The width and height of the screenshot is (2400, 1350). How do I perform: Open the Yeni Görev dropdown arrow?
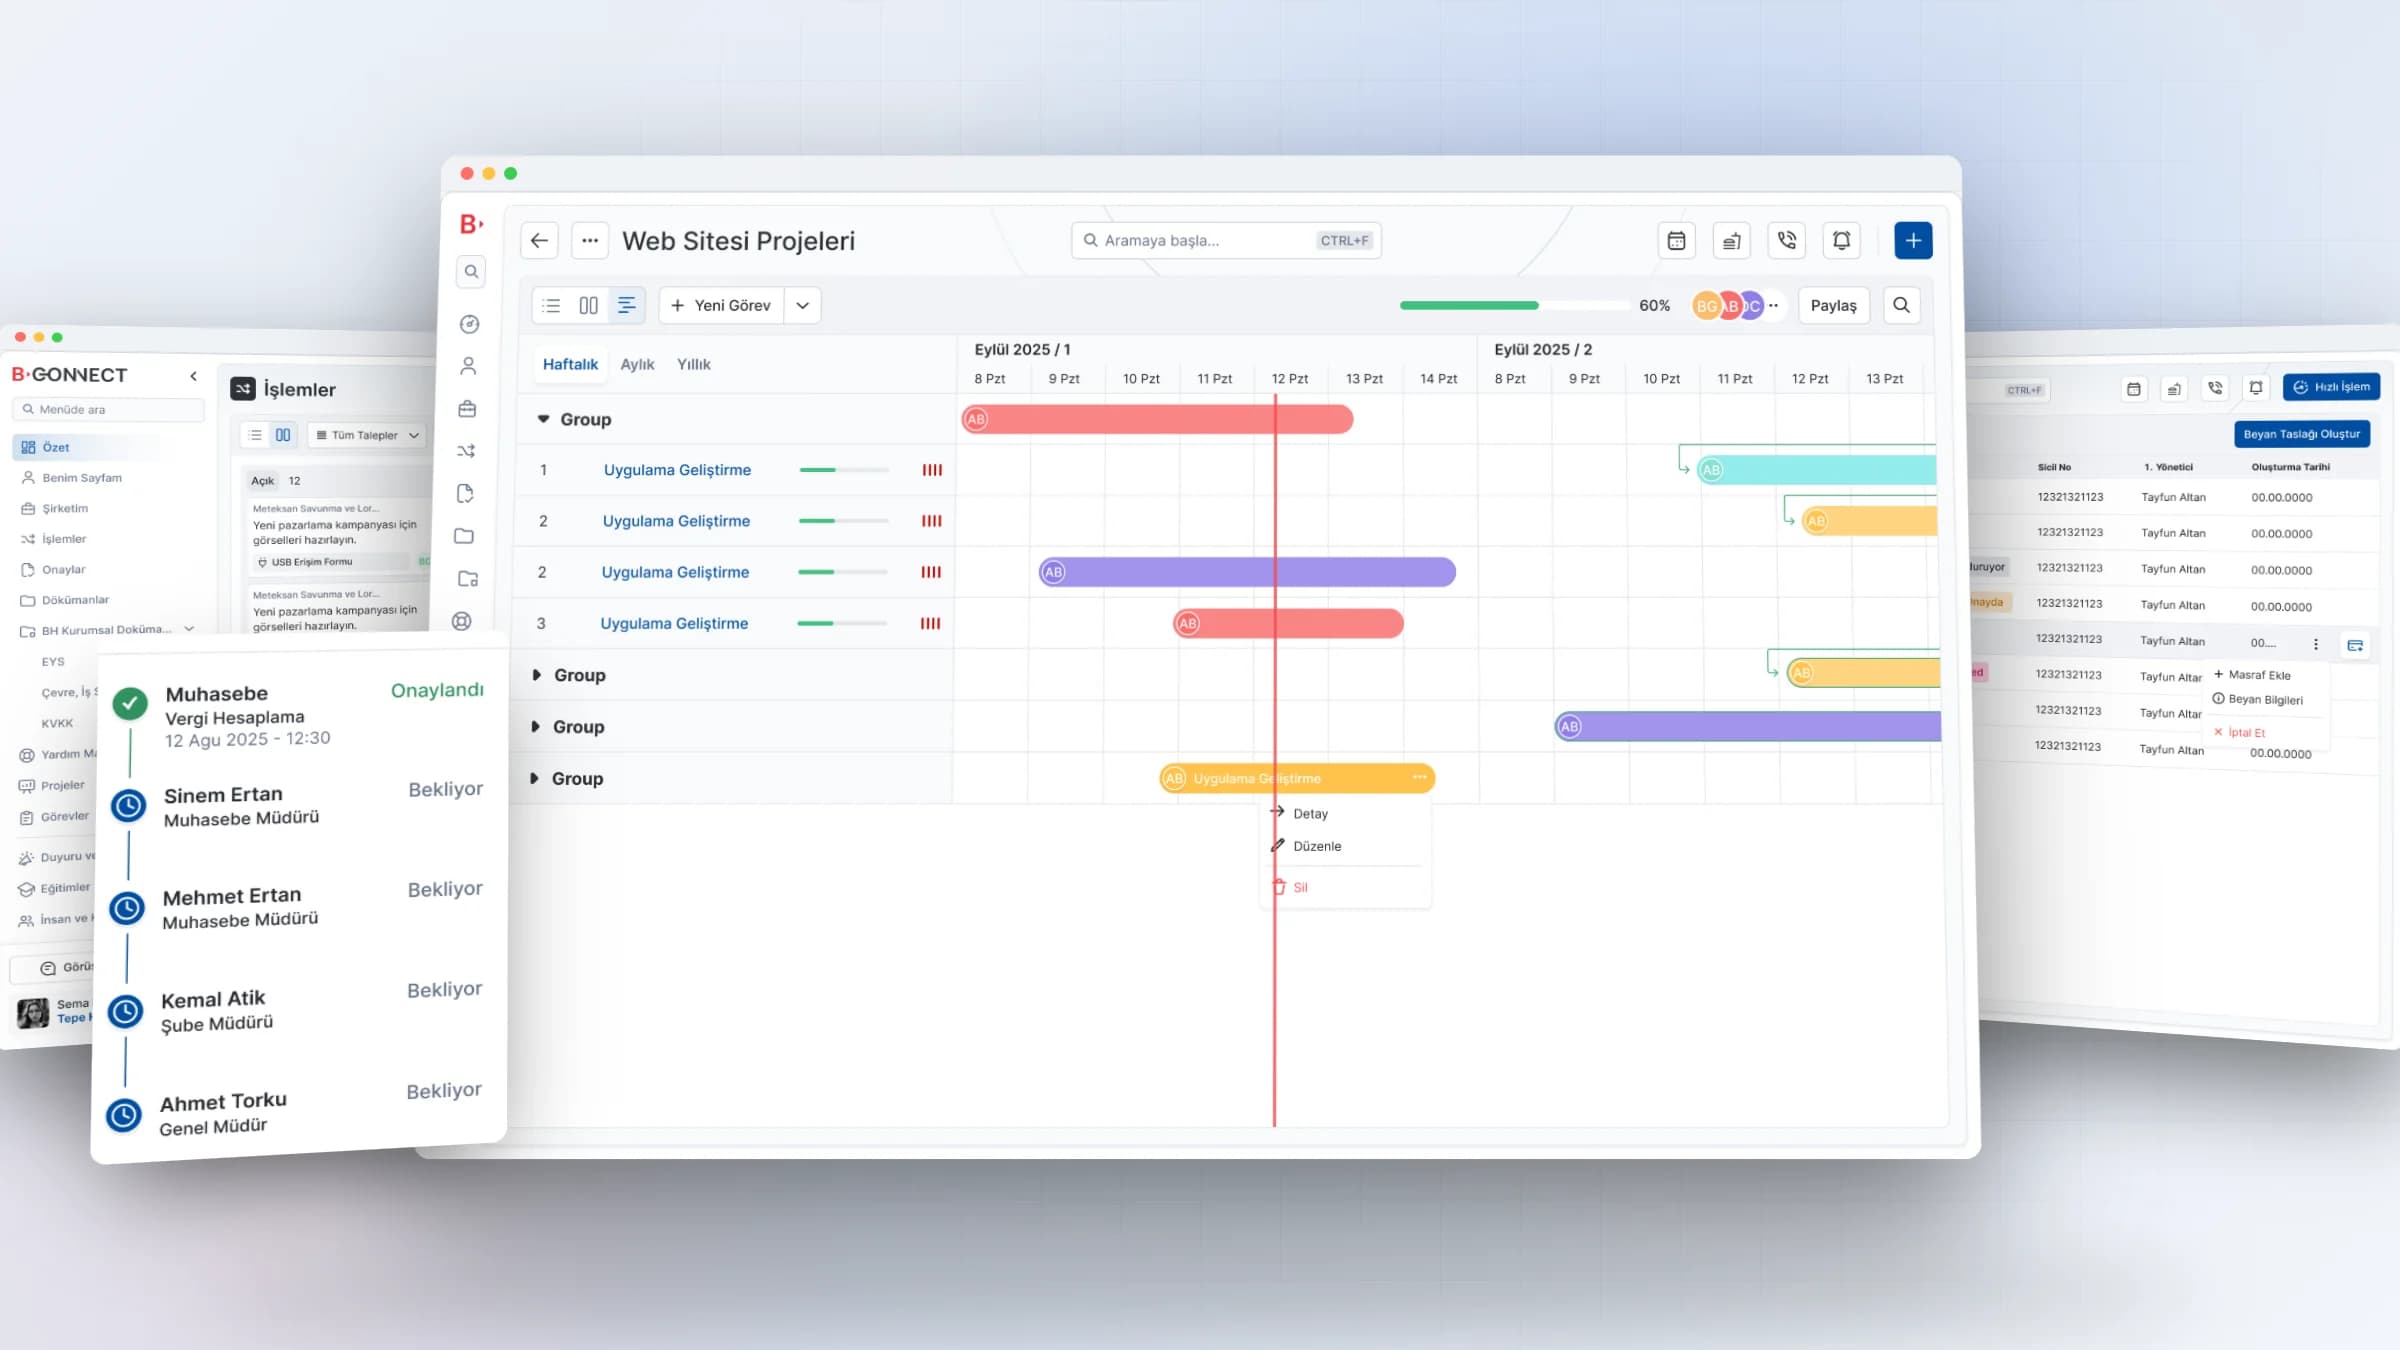point(803,305)
